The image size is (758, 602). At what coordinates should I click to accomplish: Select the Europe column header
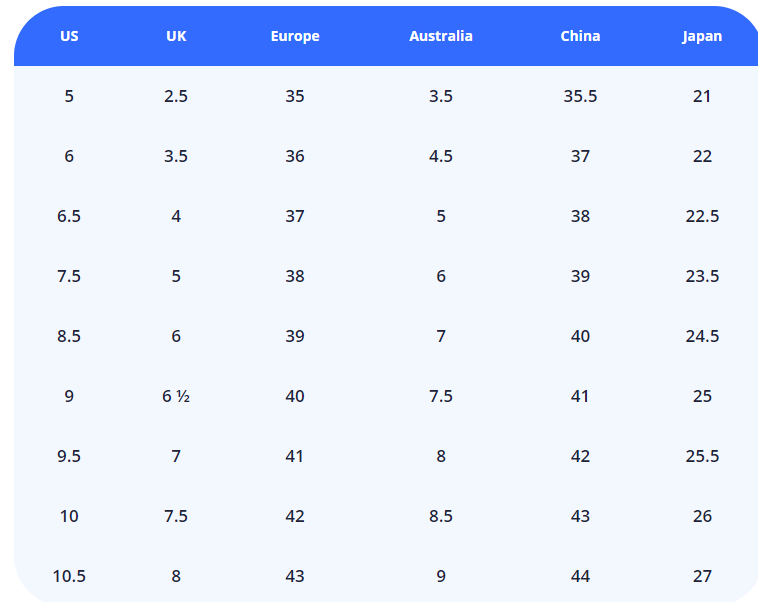pyautogui.click(x=295, y=36)
